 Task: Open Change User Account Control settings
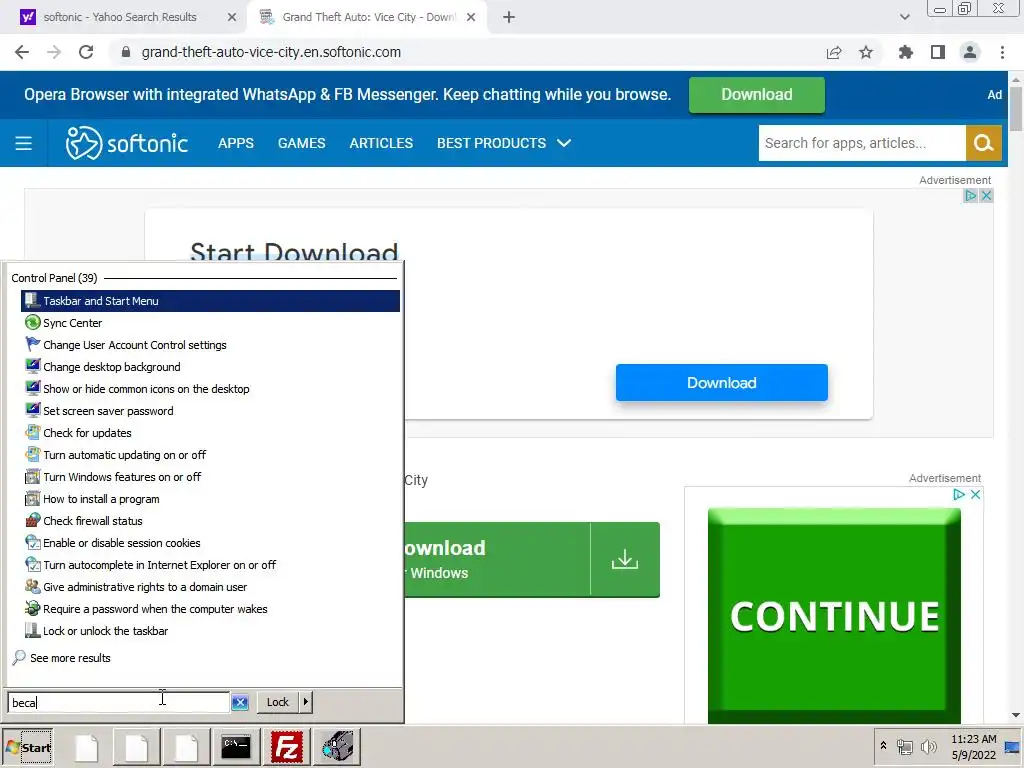click(210, 345)
